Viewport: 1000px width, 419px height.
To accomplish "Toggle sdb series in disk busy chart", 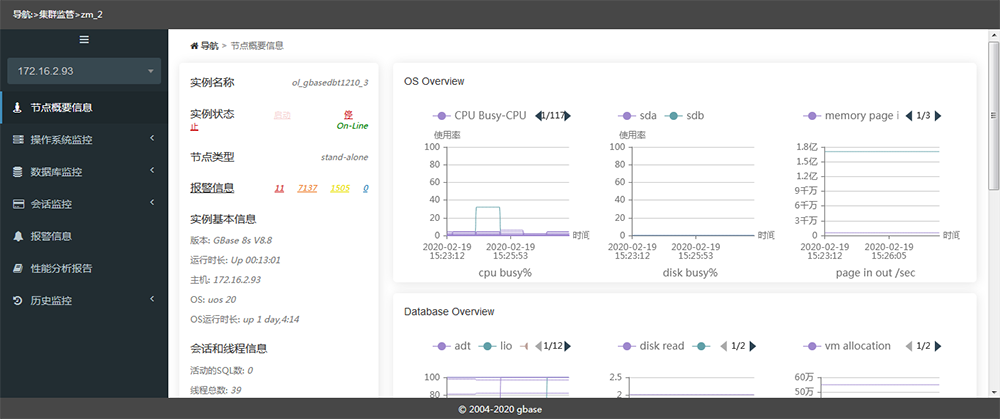I will 685,116.
